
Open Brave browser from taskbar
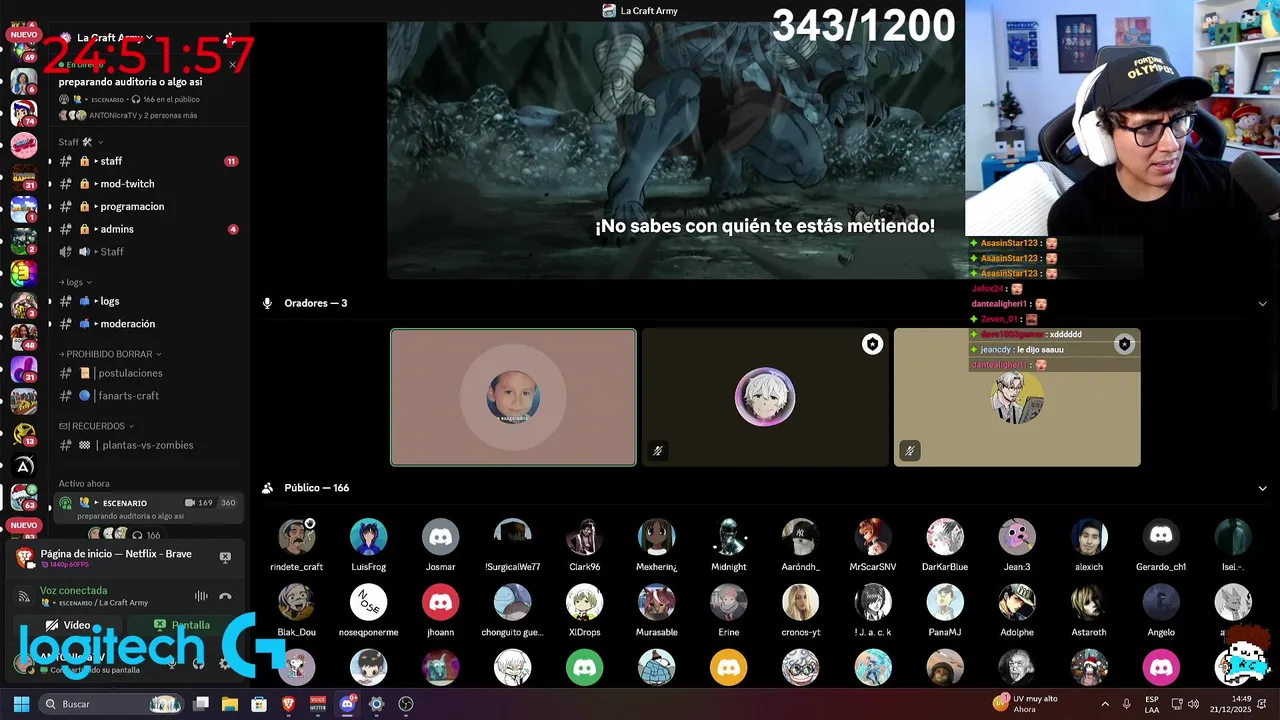pyautogui.click(x=289, y=704)
